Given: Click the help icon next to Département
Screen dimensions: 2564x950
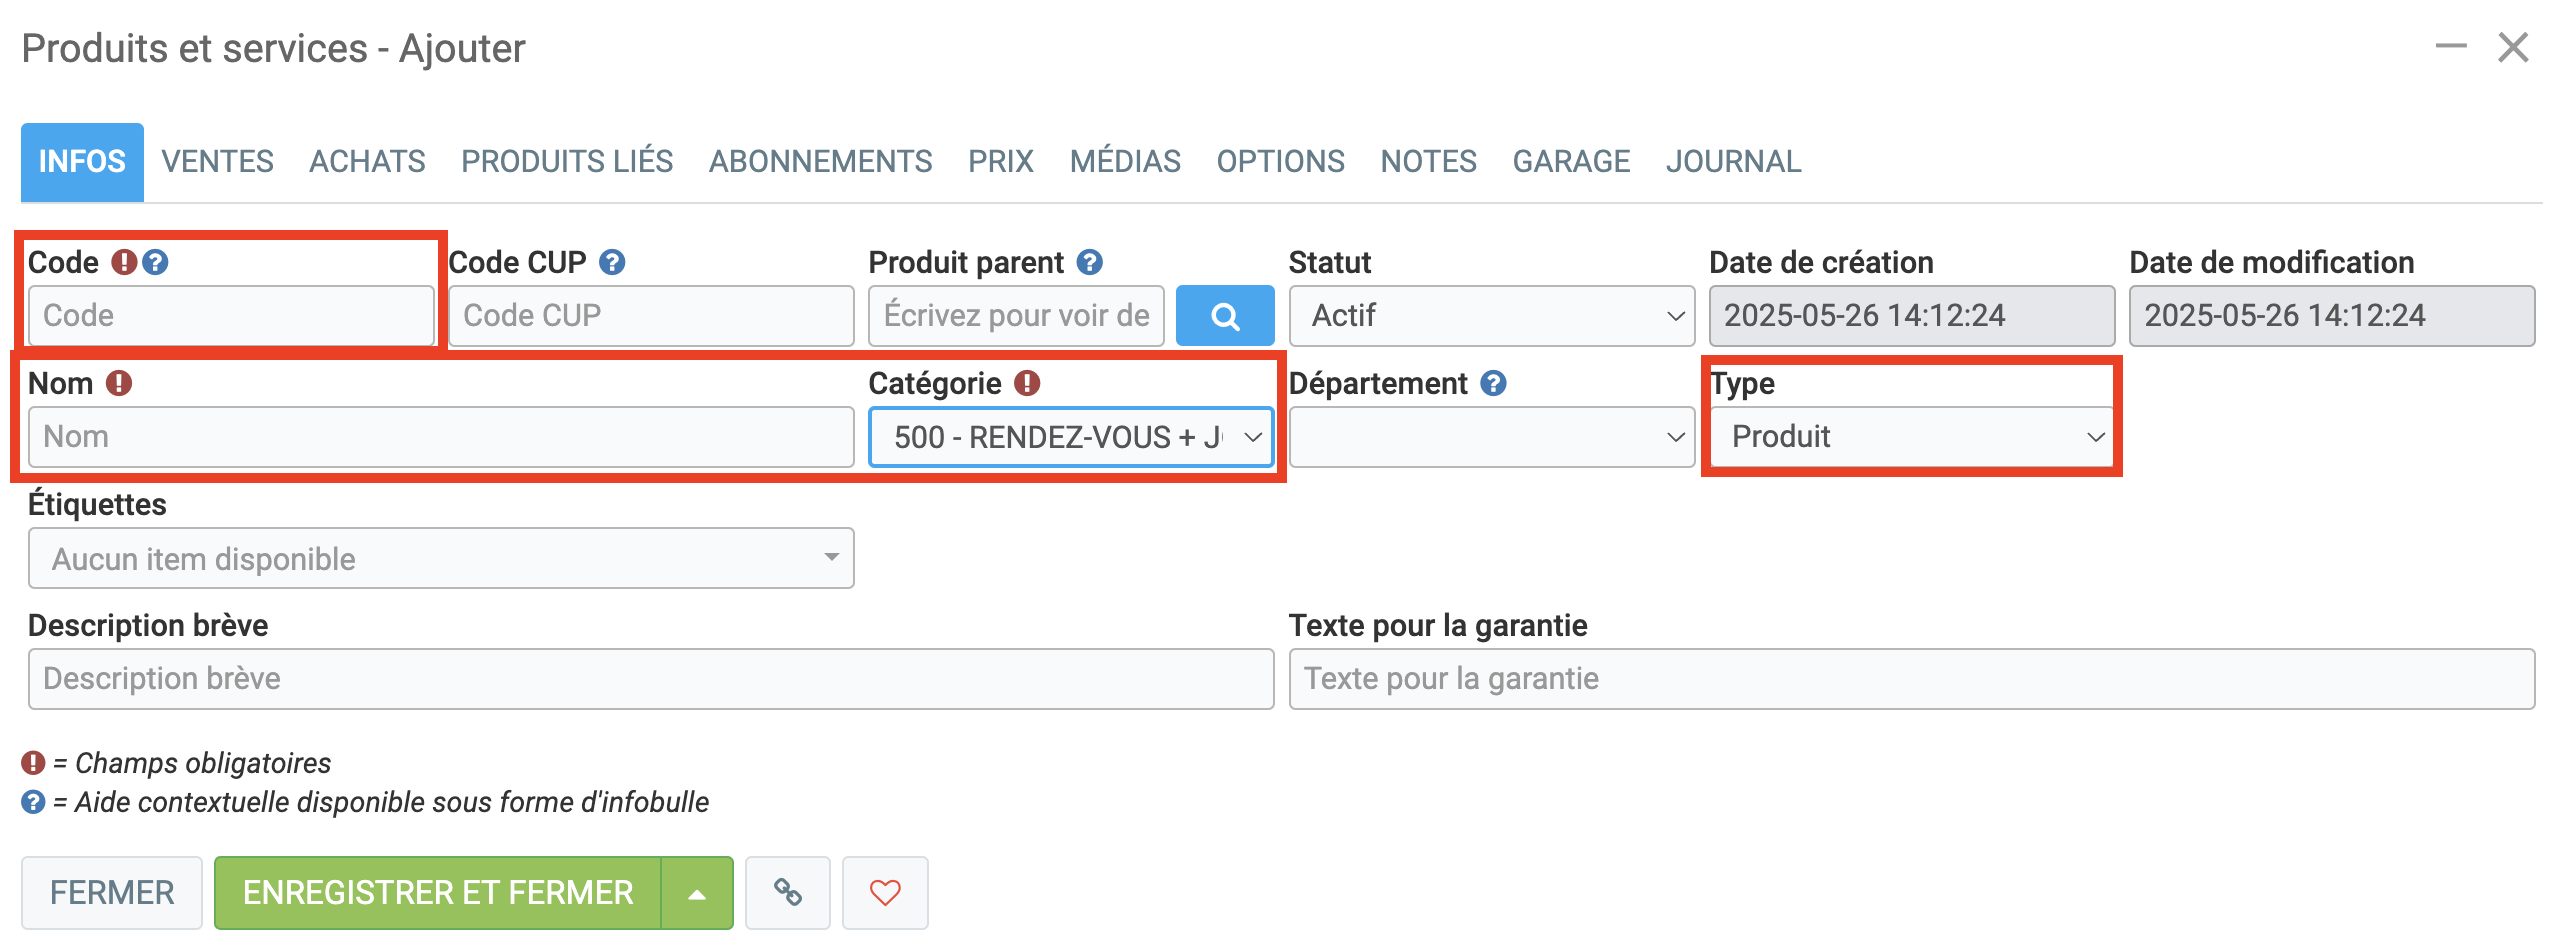Looking at the screenshot, I should click(x=1493, y=383).
